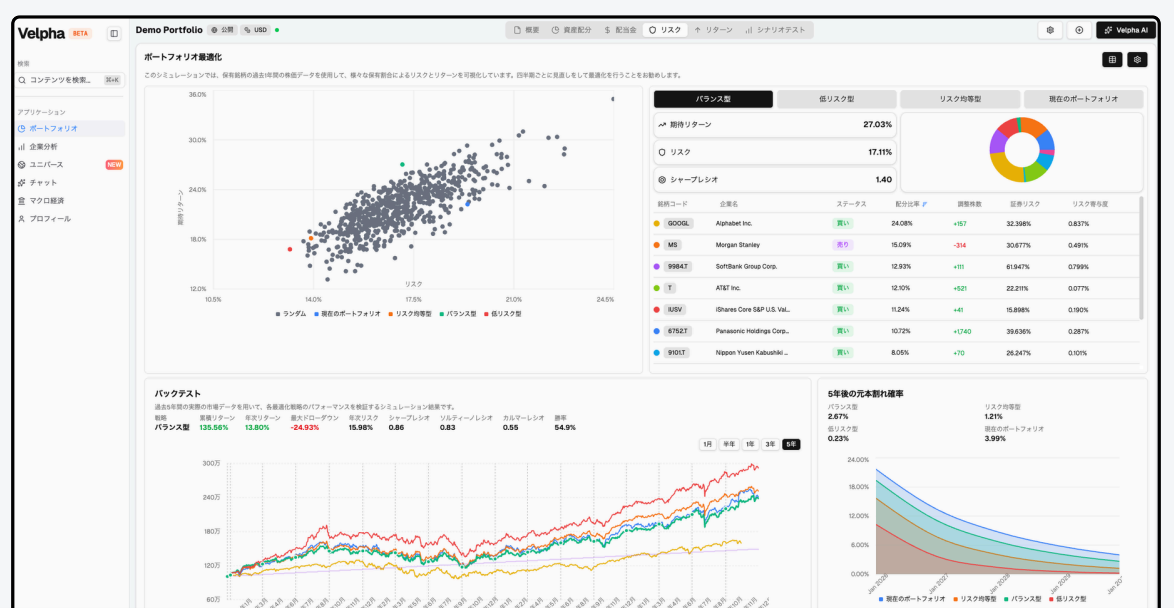The height and width of the screenshot is (608, 1174).
Task: Click the GOOGL ticker code badge
Action: (x=678, y=223)
